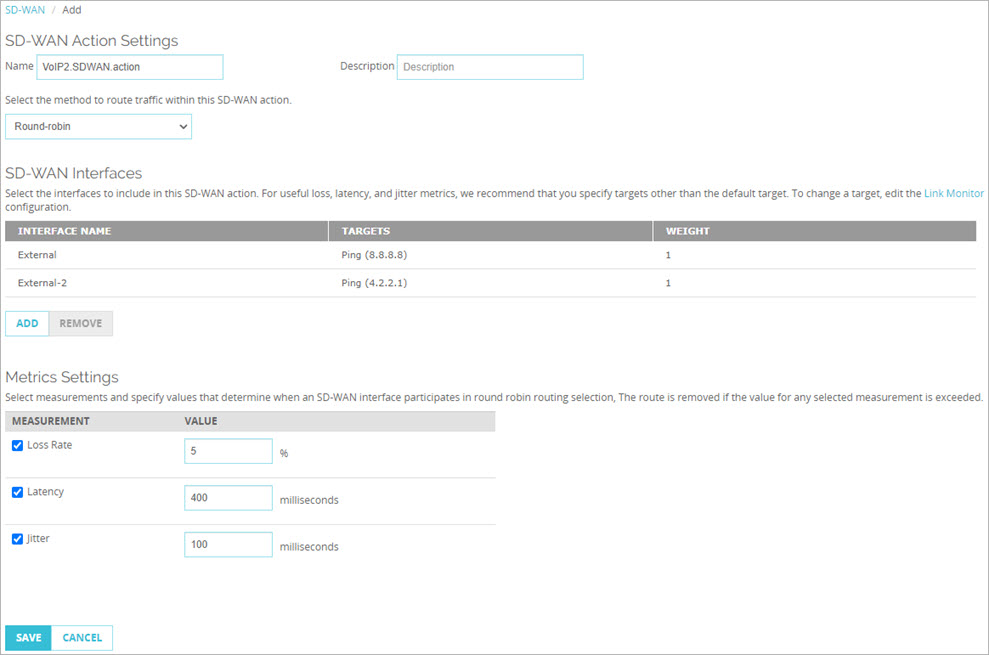
Task: Select the Add breadcrumb item
Action: [x=71, y=9]
